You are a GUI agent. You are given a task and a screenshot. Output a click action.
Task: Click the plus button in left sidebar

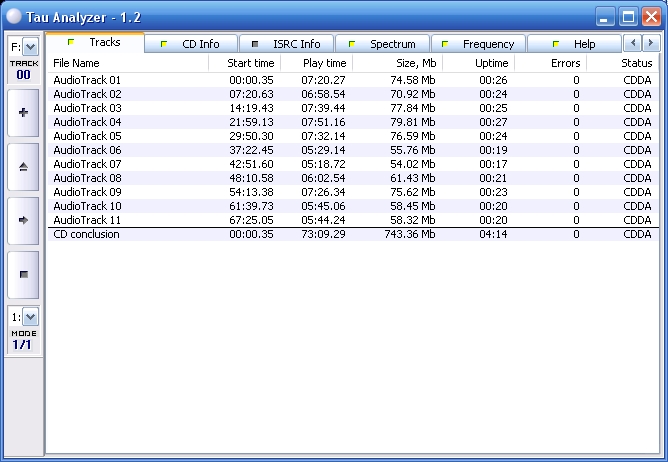[x=23, y=113]
